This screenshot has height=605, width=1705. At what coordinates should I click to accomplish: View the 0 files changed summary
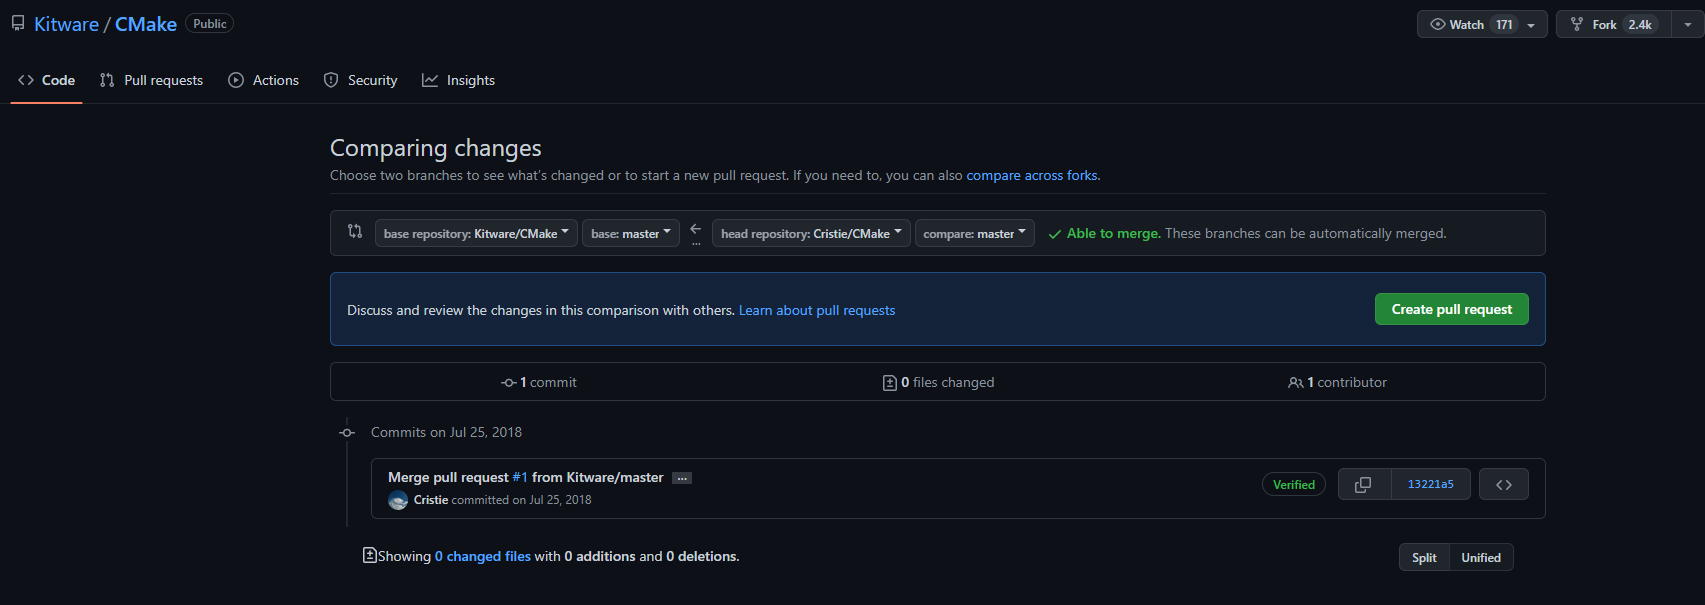tap(938, 382)
